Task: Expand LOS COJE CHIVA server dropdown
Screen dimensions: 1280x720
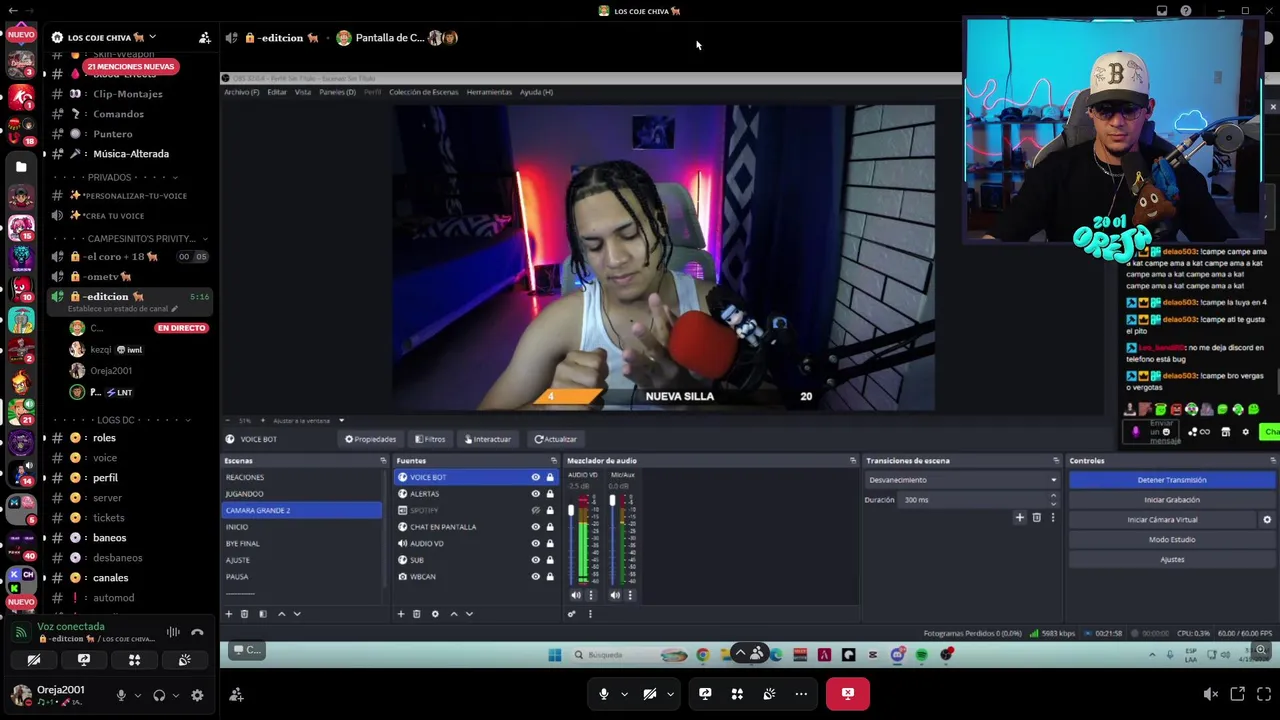Action: 152,38
